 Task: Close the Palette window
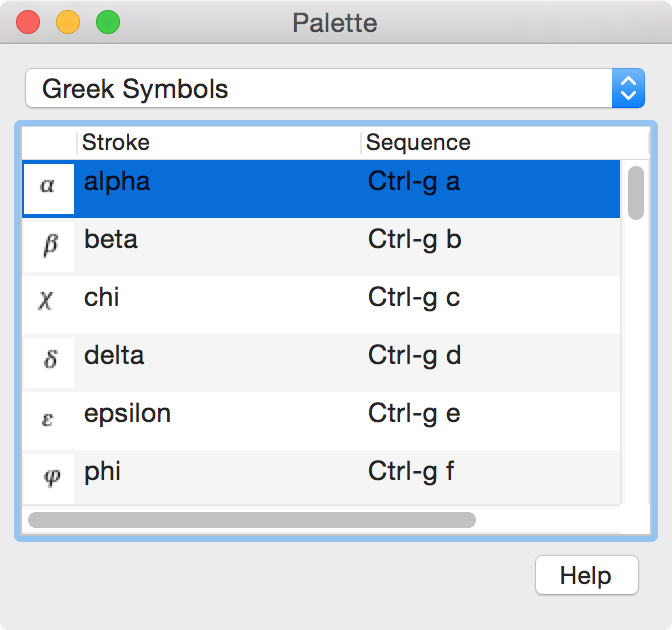pyautogui.click(x=28, y=22)
